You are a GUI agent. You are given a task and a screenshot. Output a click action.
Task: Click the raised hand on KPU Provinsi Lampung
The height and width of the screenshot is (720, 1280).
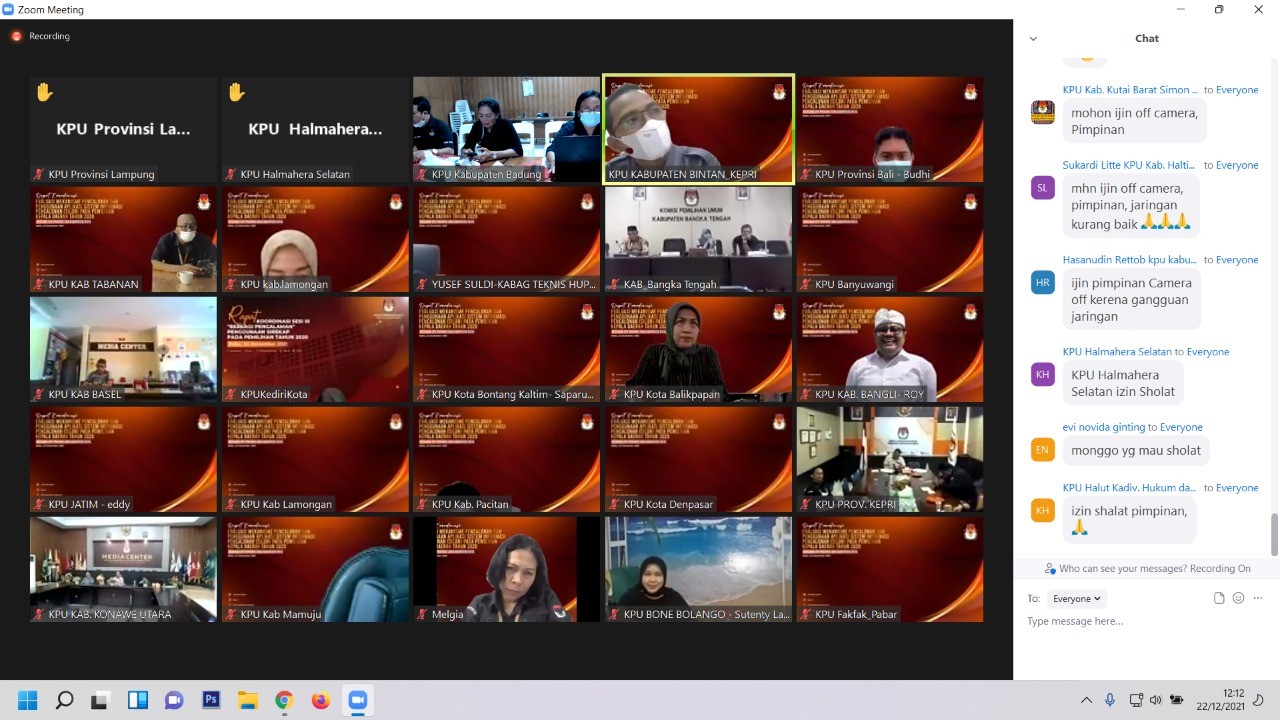click(44, 92)
